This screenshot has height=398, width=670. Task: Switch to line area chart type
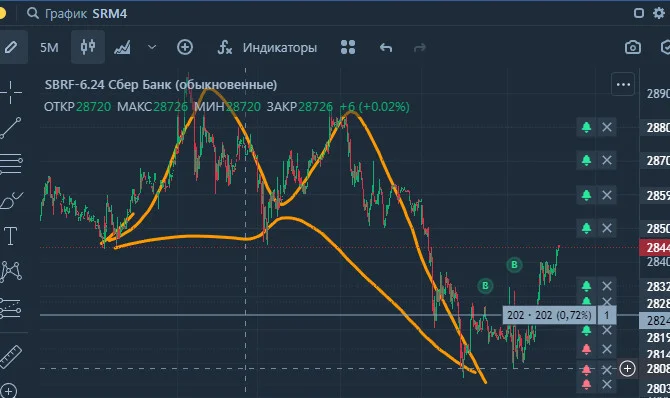[x=122, y=47]
